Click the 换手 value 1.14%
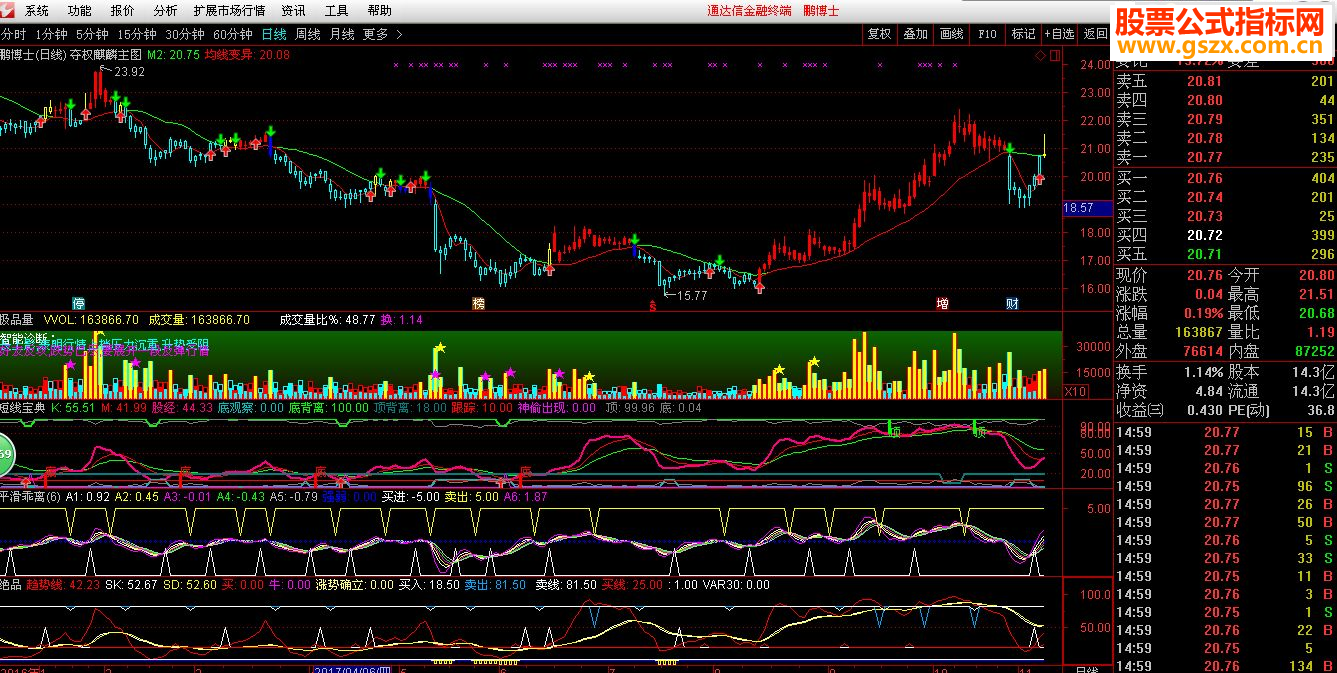The image size is (1337, 673). 1203,372
